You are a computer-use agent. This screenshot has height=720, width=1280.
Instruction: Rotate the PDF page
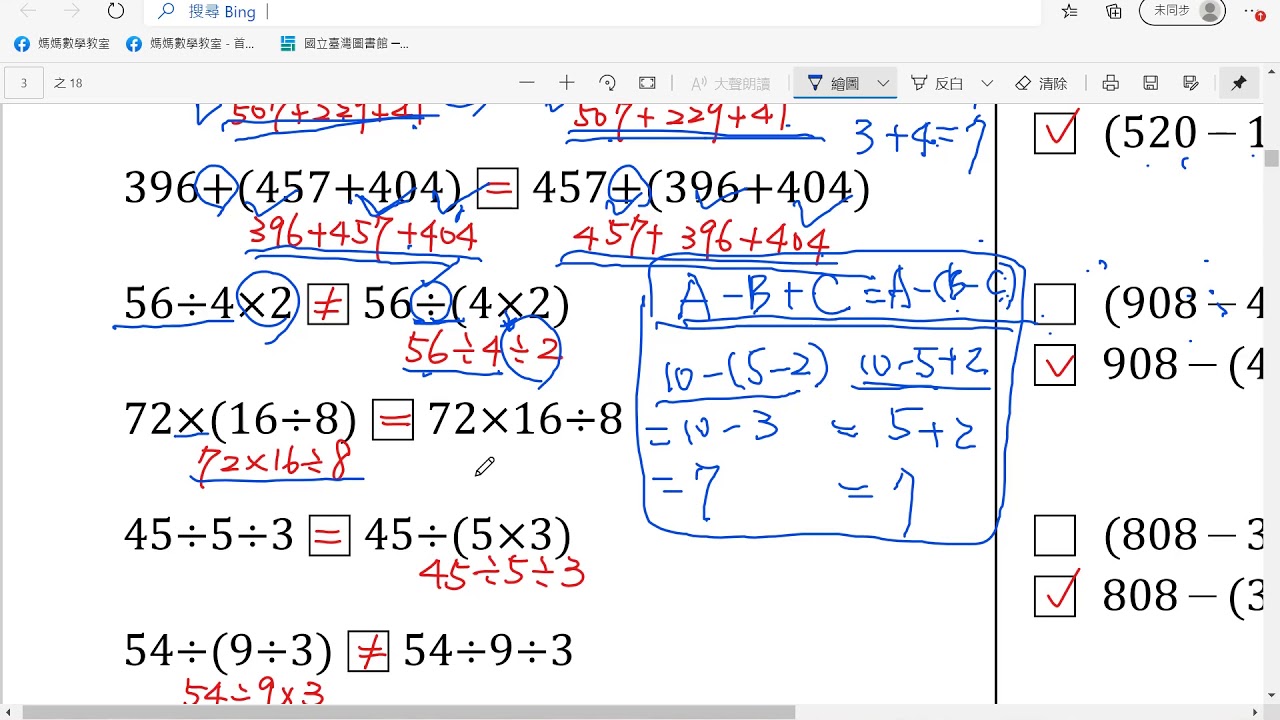coord(607,83)
